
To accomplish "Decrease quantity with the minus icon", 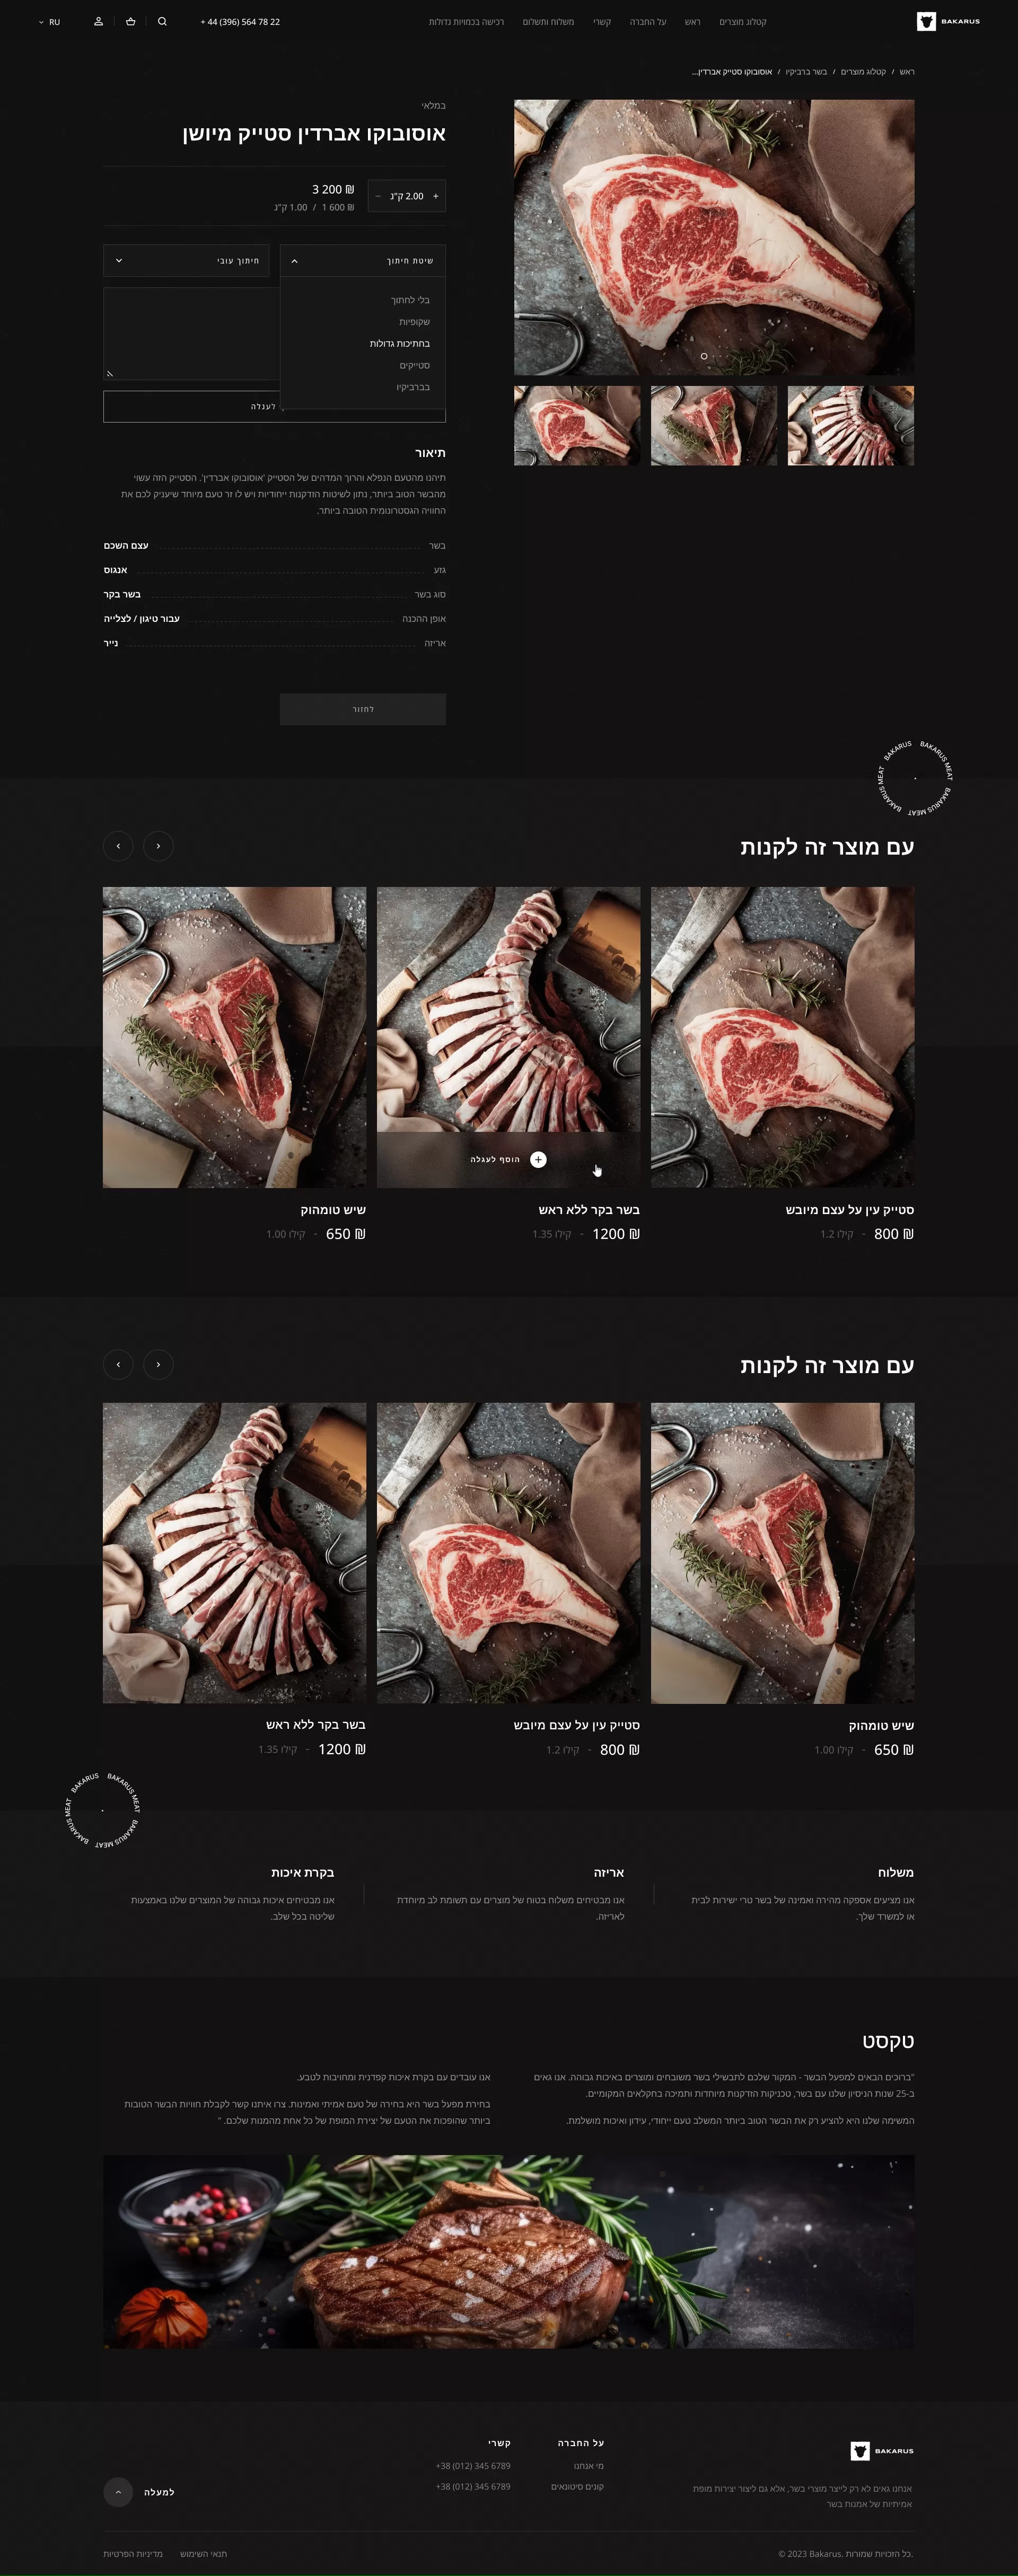I will pos(377,196).
